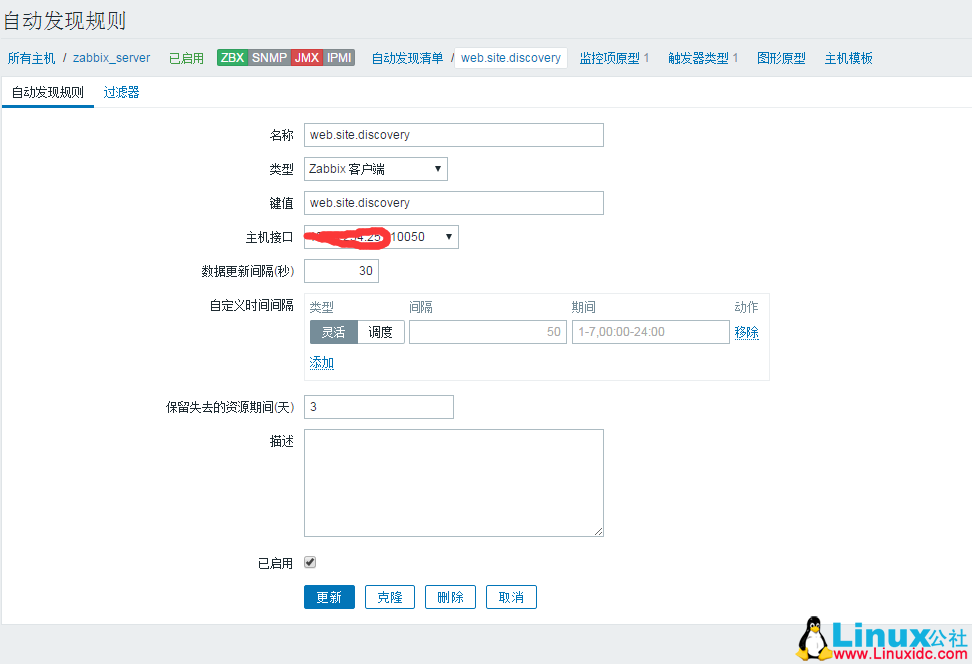The height and width of the screenshot is (664, 972).
Task: Switch to the 过滤器 tab
Action: click(121, 92)
